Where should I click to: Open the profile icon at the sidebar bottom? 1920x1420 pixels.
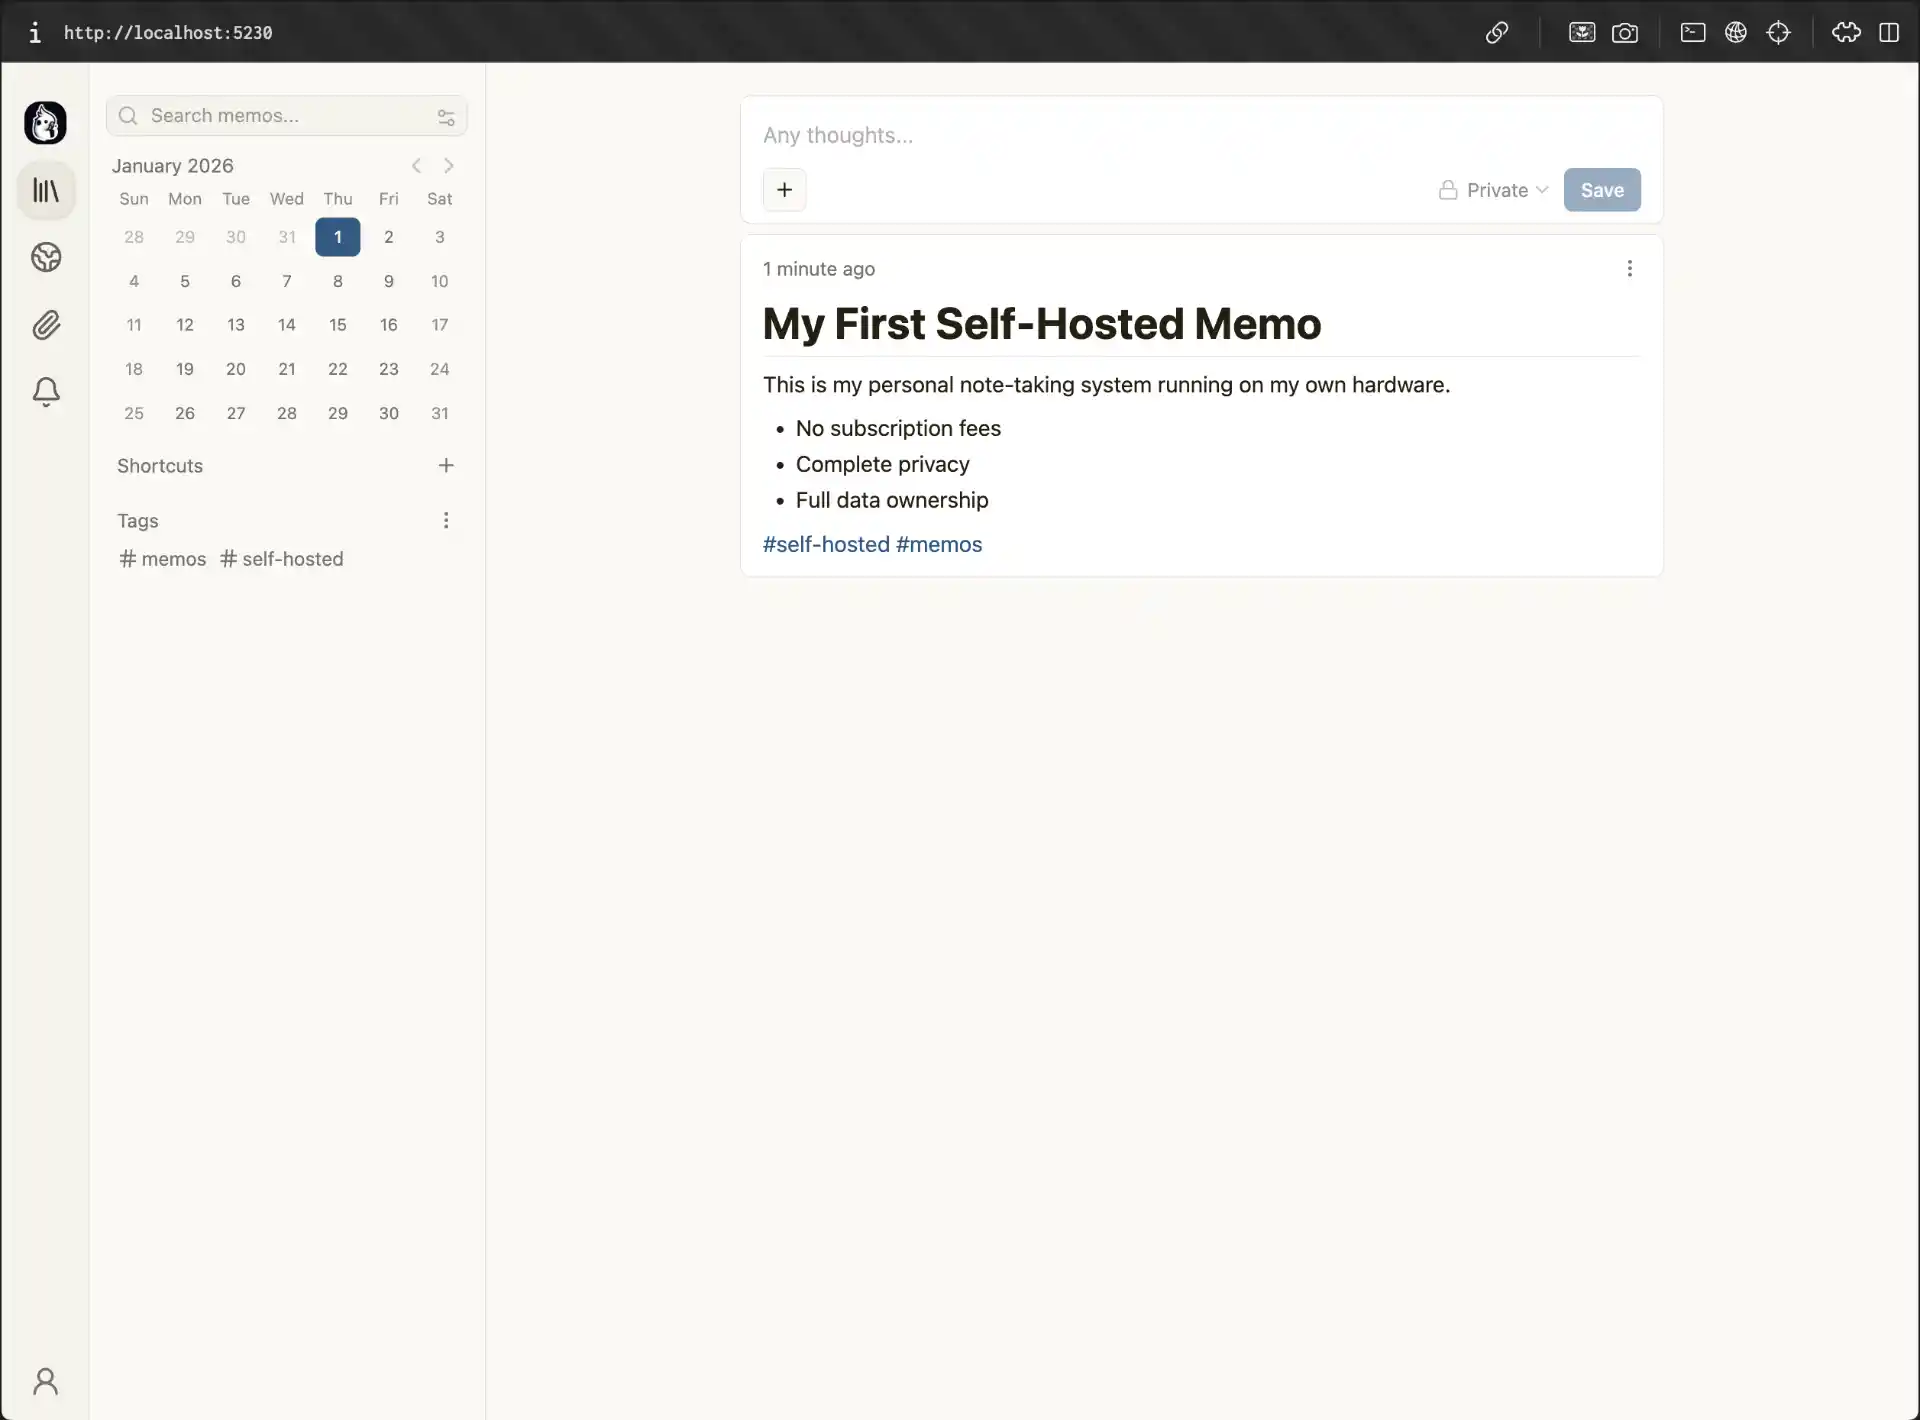point(45,1381)
